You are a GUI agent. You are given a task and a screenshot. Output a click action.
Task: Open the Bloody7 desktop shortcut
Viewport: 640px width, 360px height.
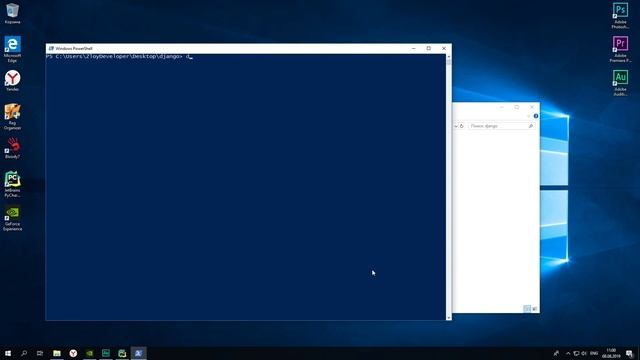coord(12,148)
